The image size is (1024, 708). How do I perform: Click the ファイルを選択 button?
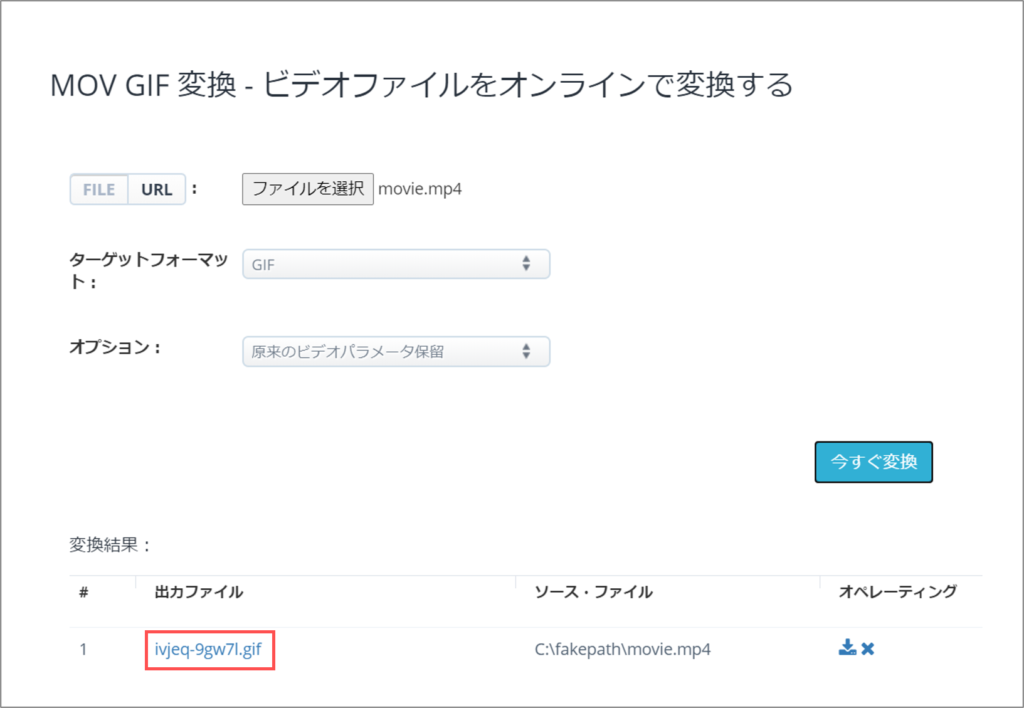point(308,189)
